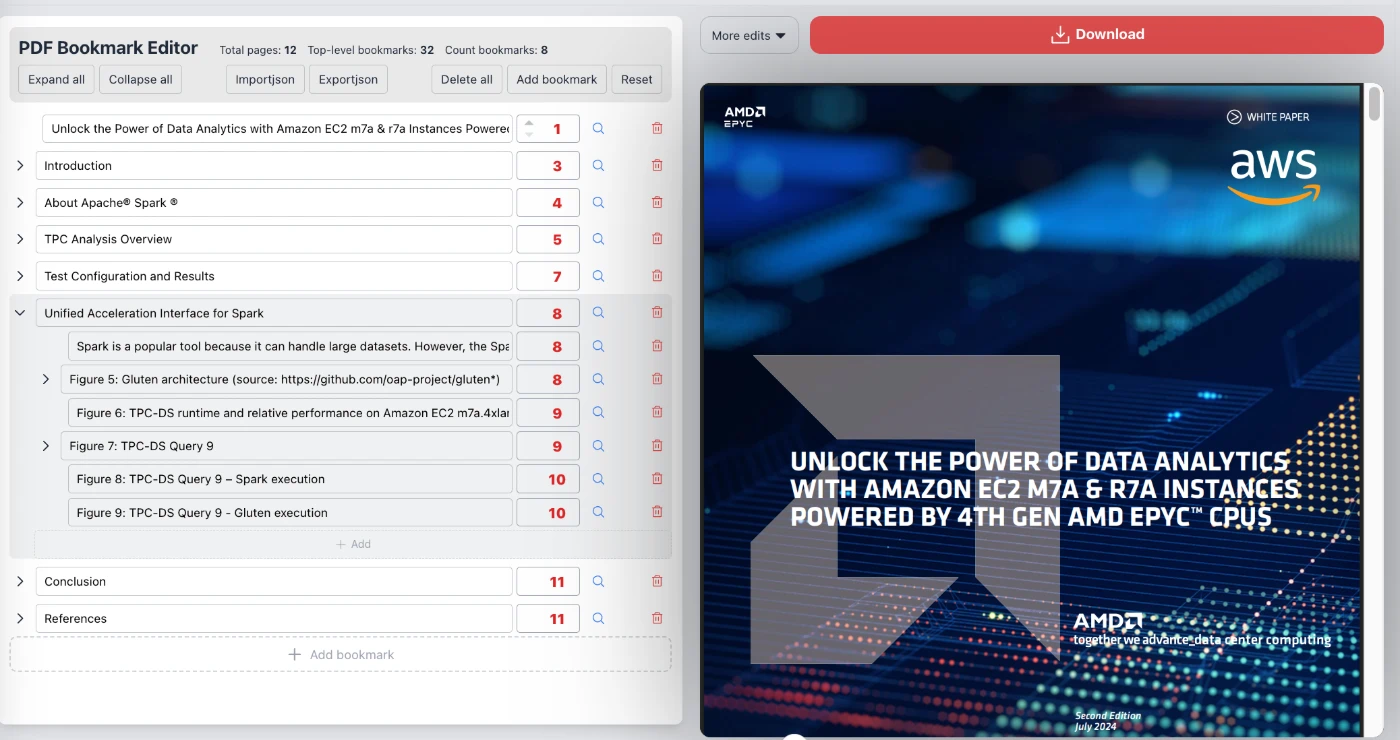Viewport: 1400px width, 740px height.
Task: Delete Figure 8: TPC-DS Query 9 Spark execution bookmark
Action: point(657,478)
